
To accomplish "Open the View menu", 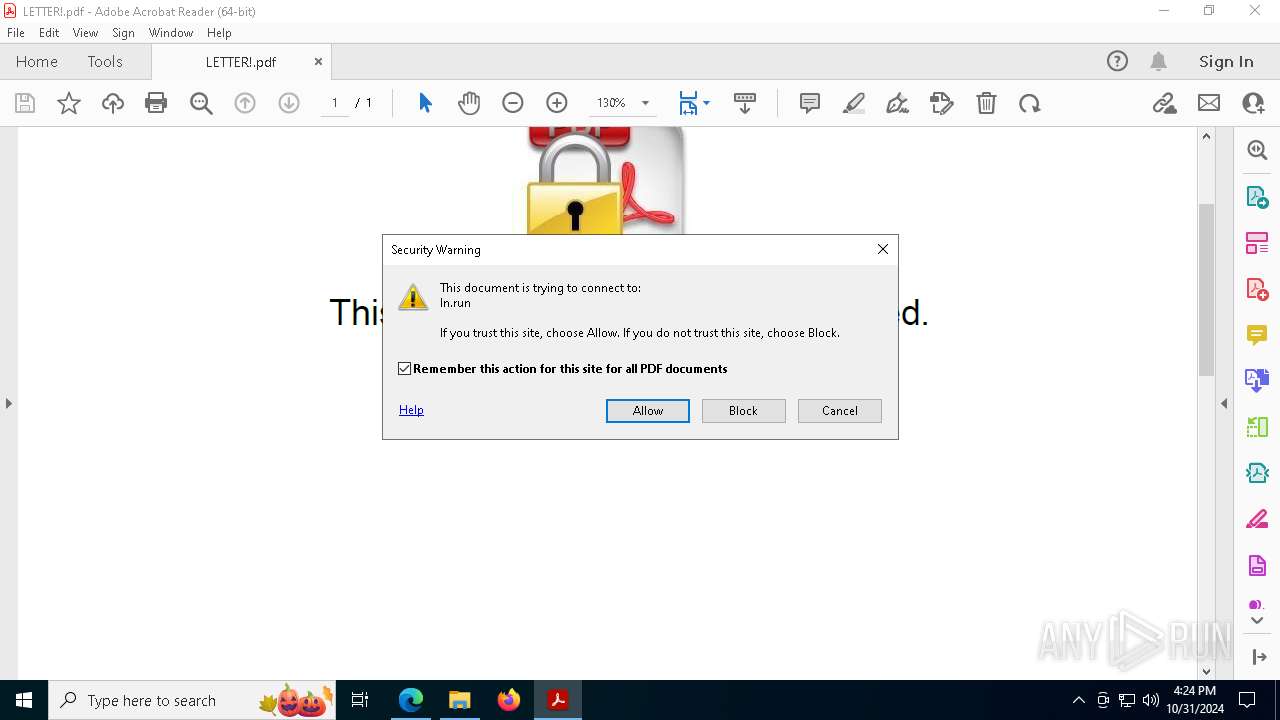I will (x=85, y=33).
